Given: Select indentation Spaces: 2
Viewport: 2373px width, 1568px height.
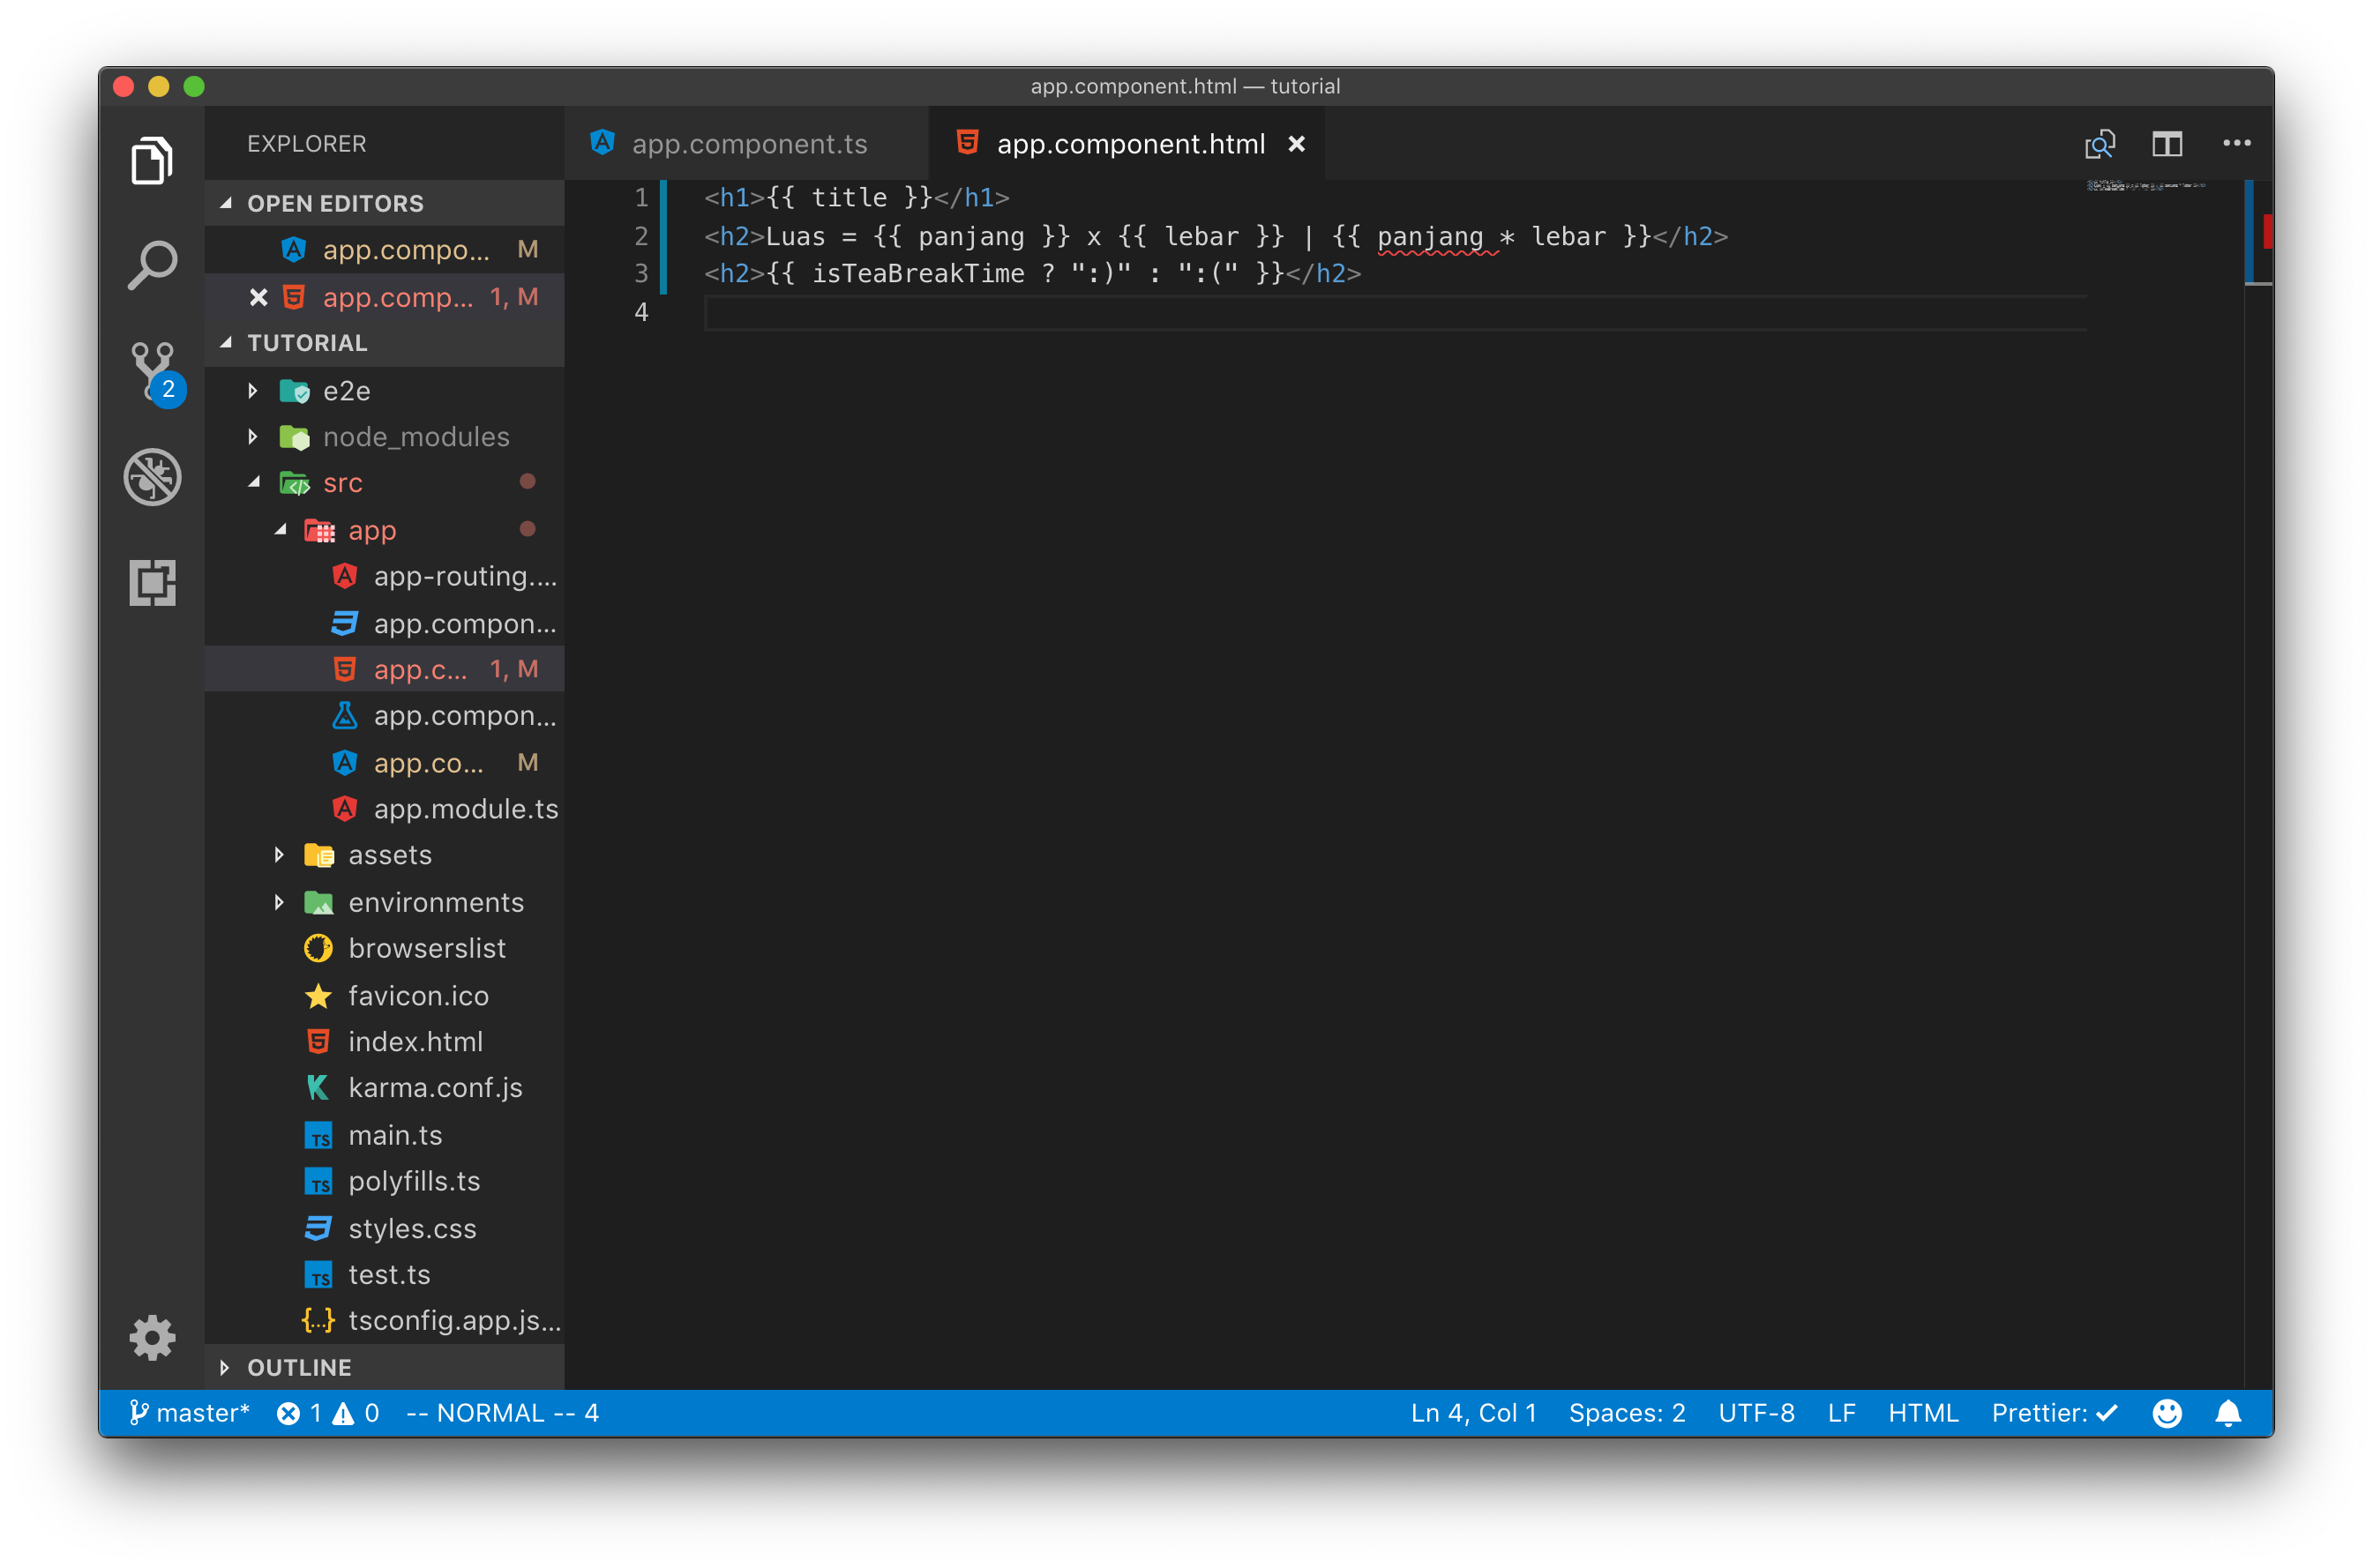Looking at the screenshot, I should pyautogui.click(x=1627, y=1413).
